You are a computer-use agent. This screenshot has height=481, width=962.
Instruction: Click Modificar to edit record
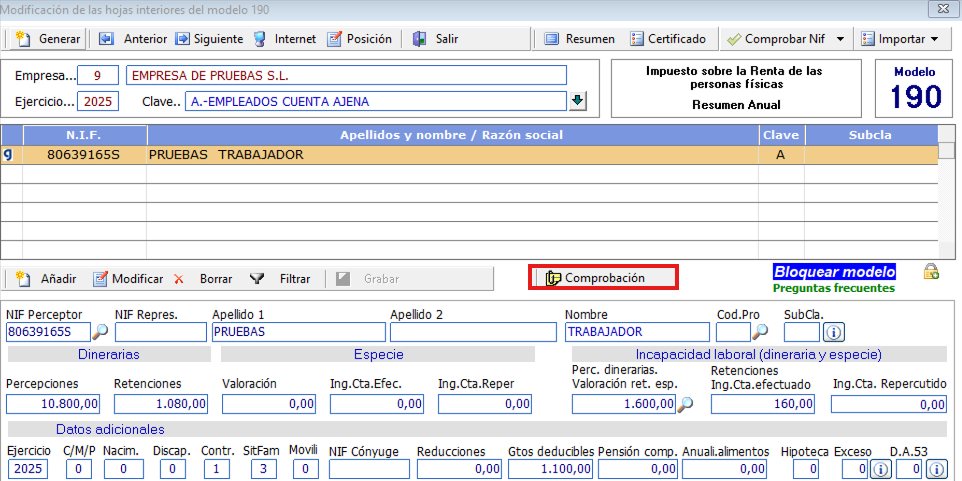pyautogui.click(x=128, y=279)
